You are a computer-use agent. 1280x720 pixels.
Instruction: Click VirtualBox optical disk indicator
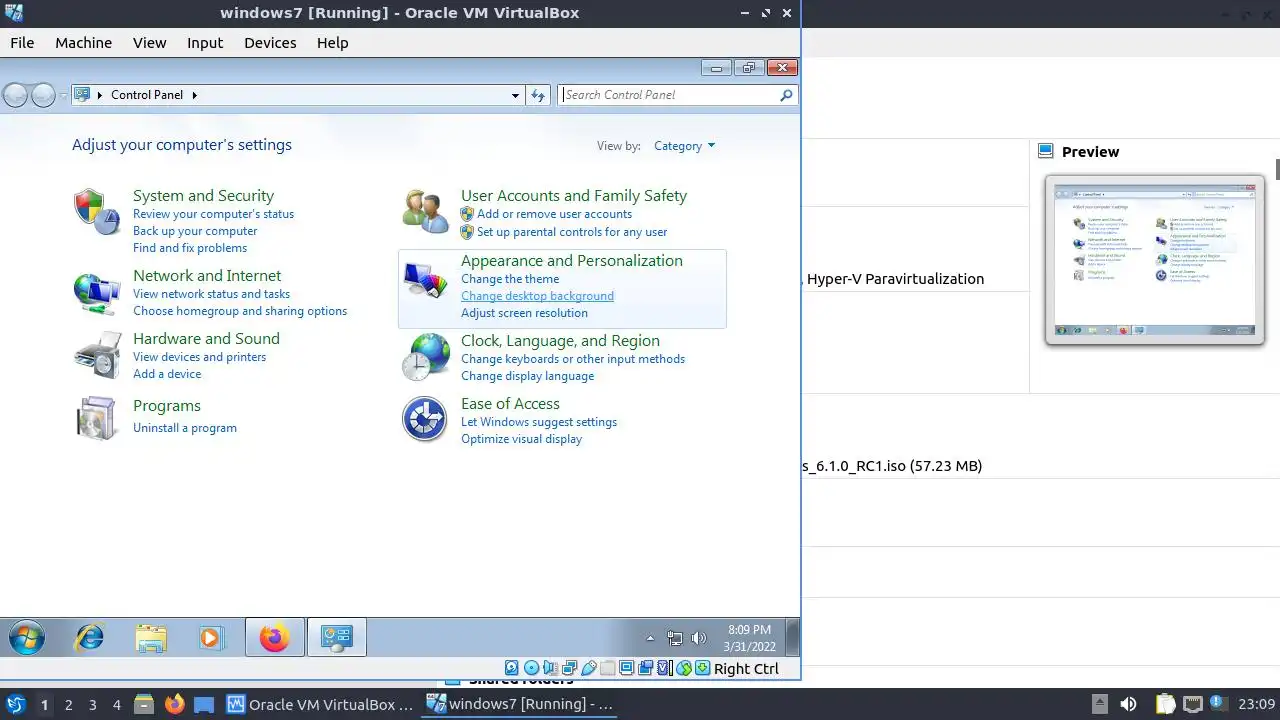click(x=531, y=669)
